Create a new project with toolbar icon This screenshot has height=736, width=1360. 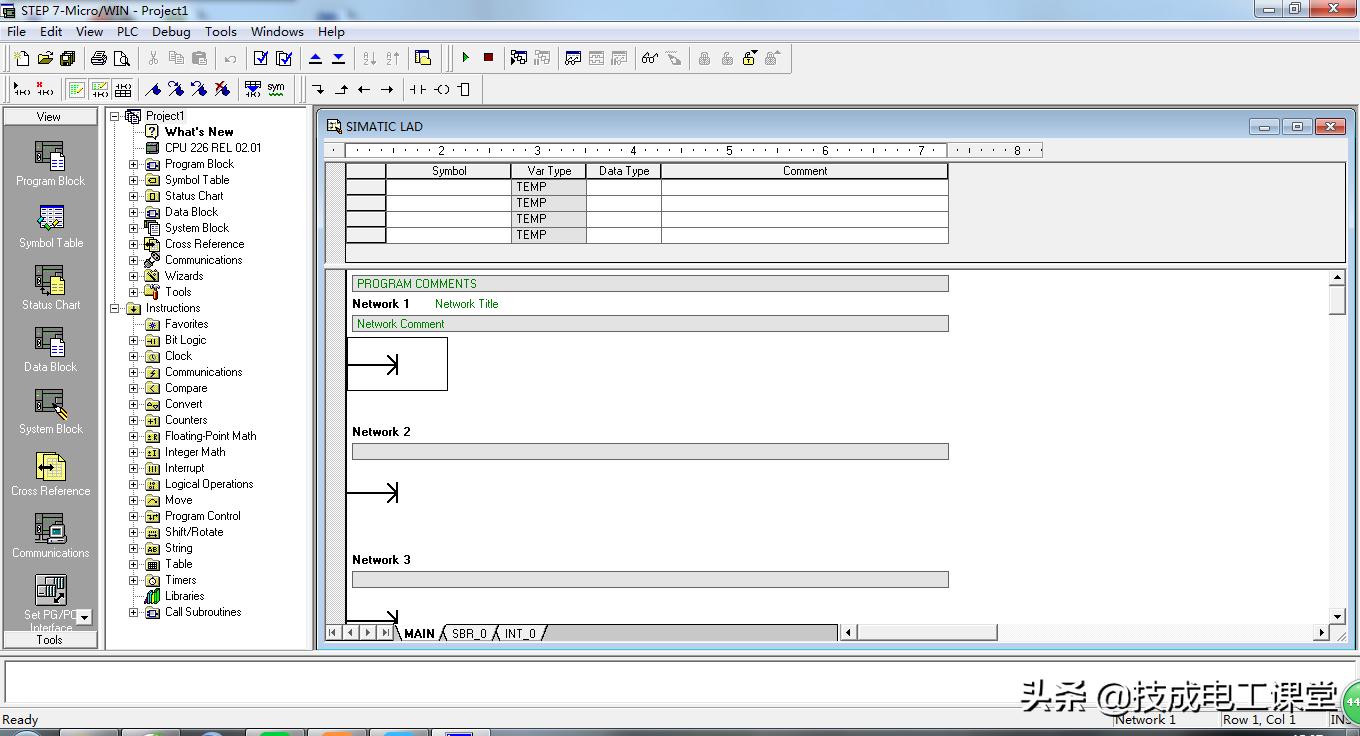pos(22,58)
